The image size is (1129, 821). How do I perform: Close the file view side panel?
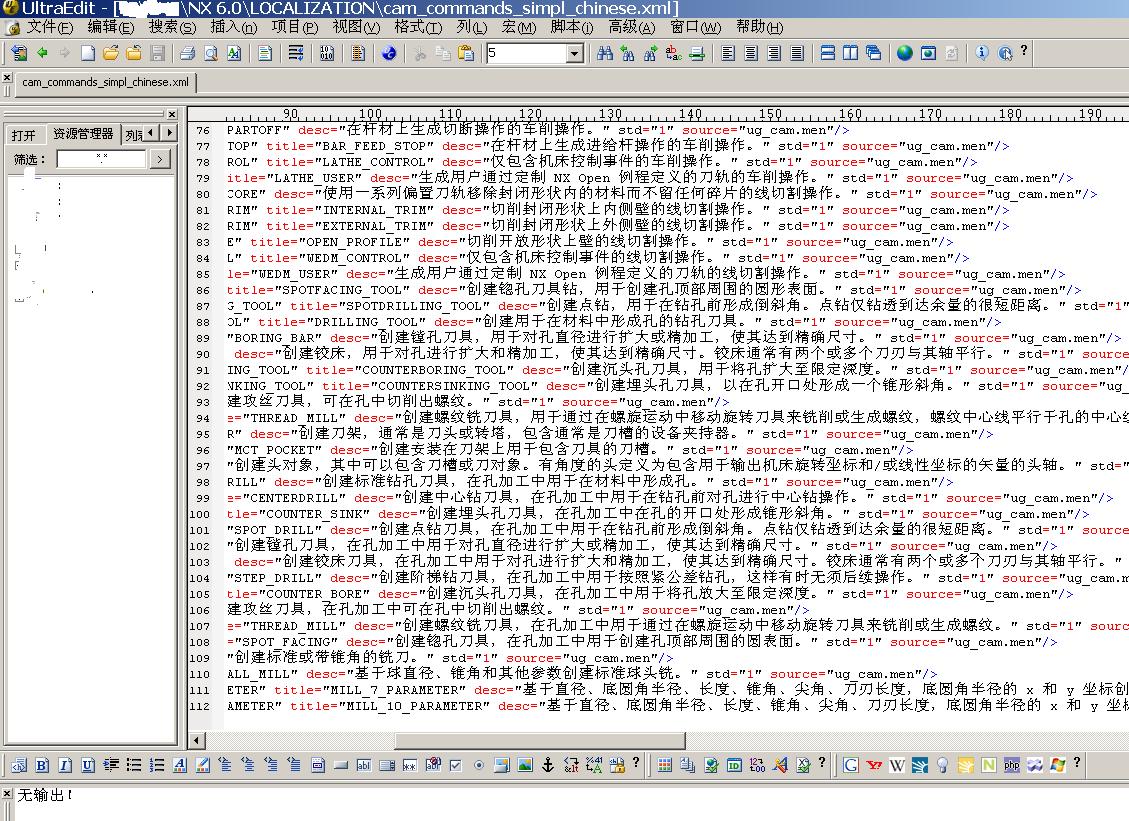click(x=171, y=115)
